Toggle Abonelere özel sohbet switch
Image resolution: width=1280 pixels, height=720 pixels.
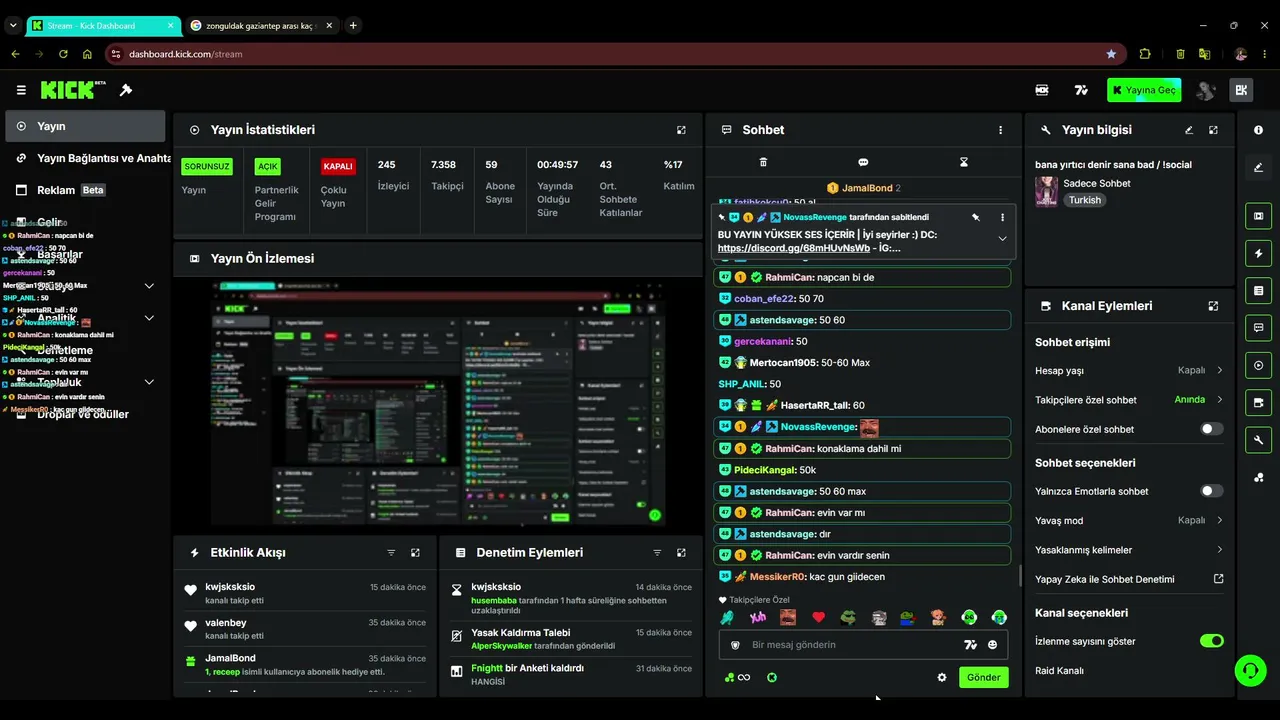1211,429
